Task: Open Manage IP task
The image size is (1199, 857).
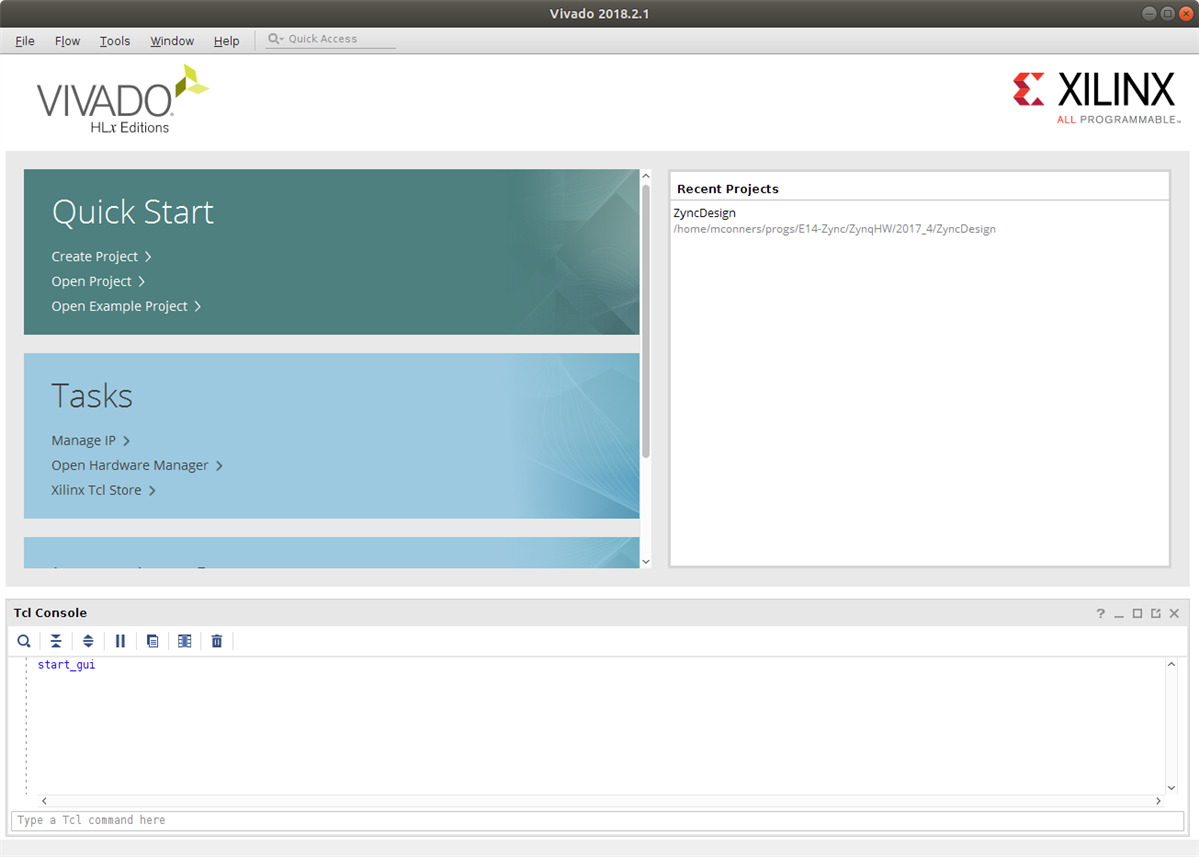Action: coord(83,440)
